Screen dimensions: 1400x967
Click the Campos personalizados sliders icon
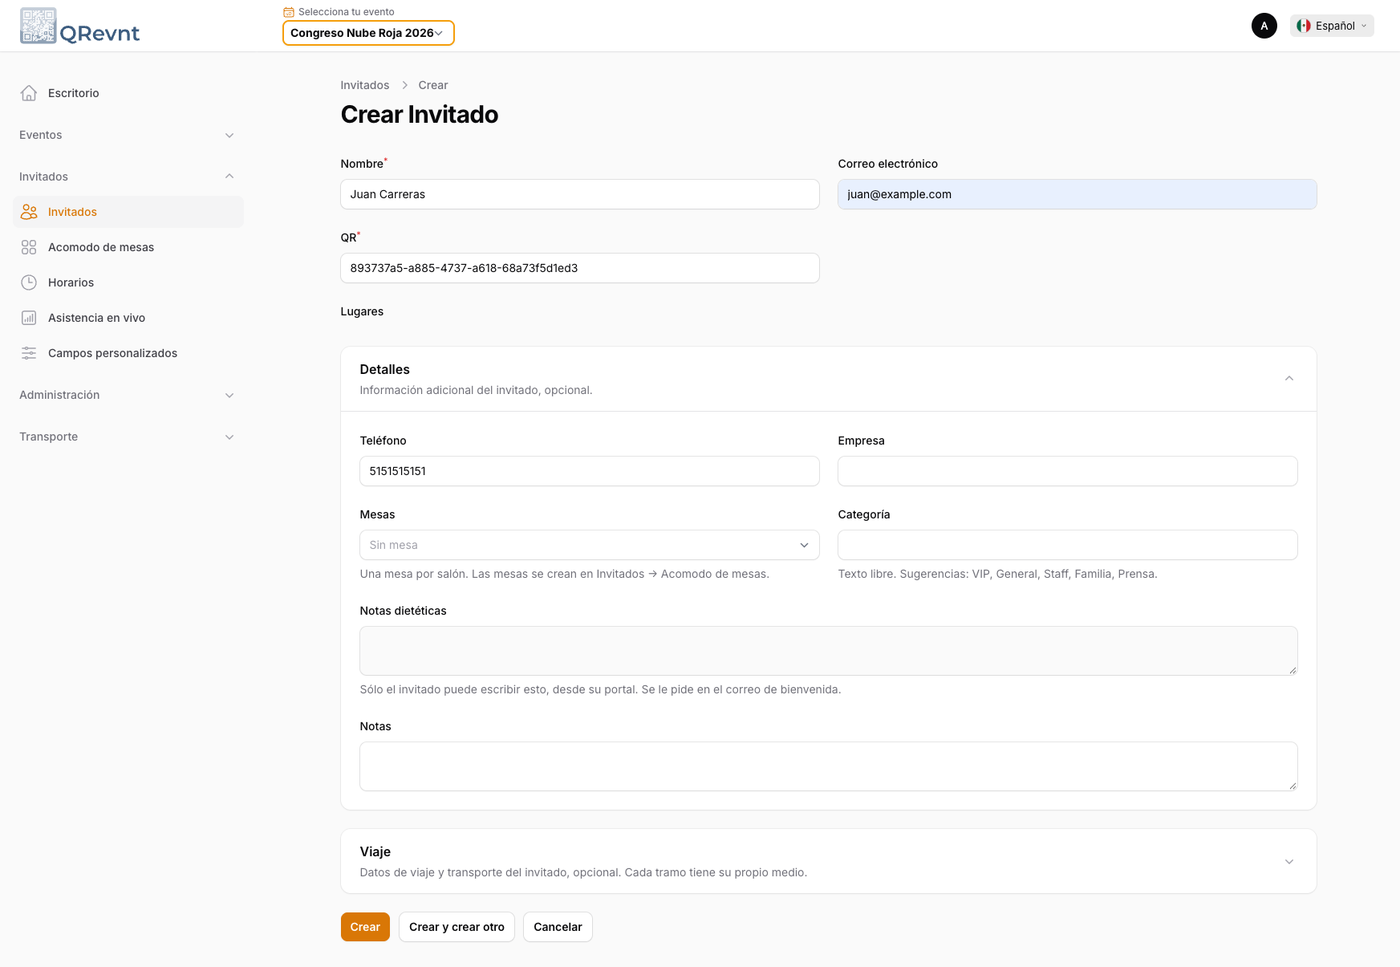pyautogui.click(x=29, y=353)
